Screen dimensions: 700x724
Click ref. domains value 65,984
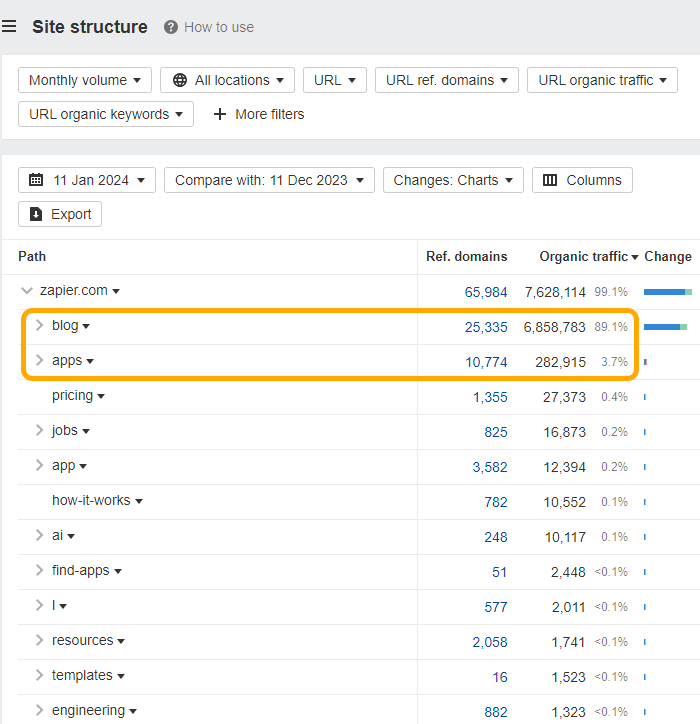coord(486,292)
